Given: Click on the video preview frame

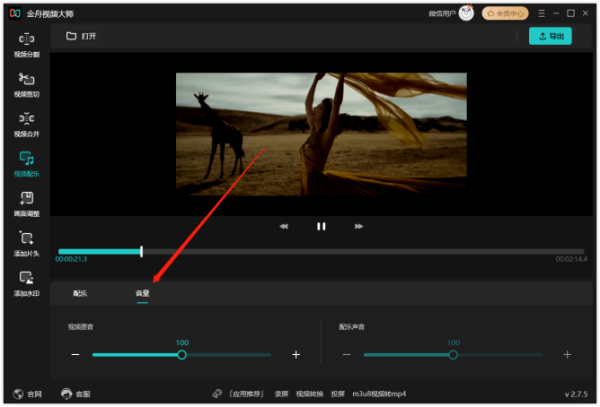Looking at the screenshot, I should [321, 134].
